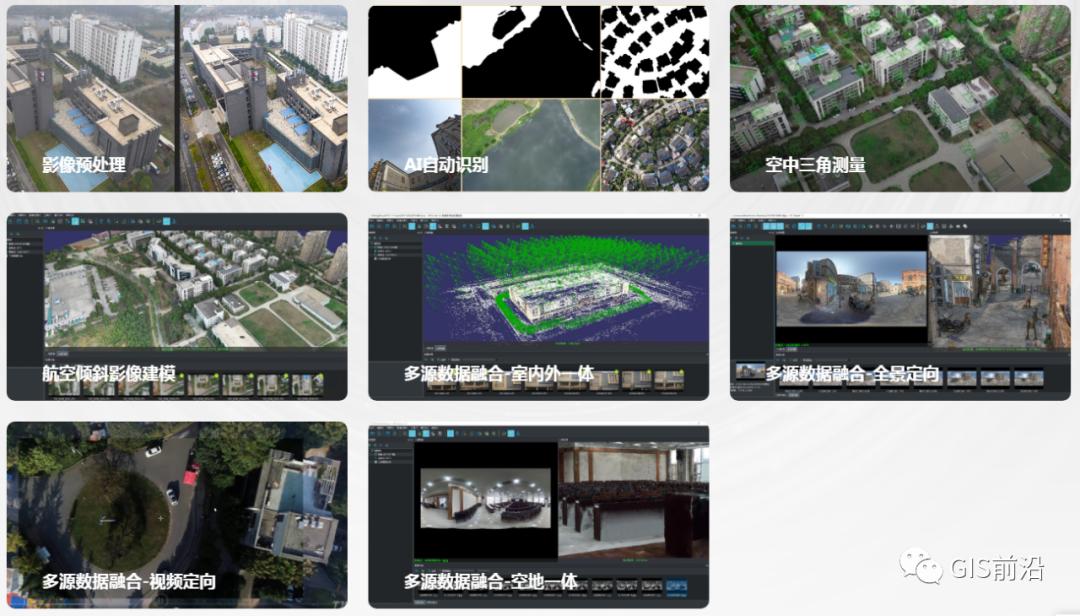
Task: Open the first menu in 空地一体 menu bar
Action: point(376,428)
